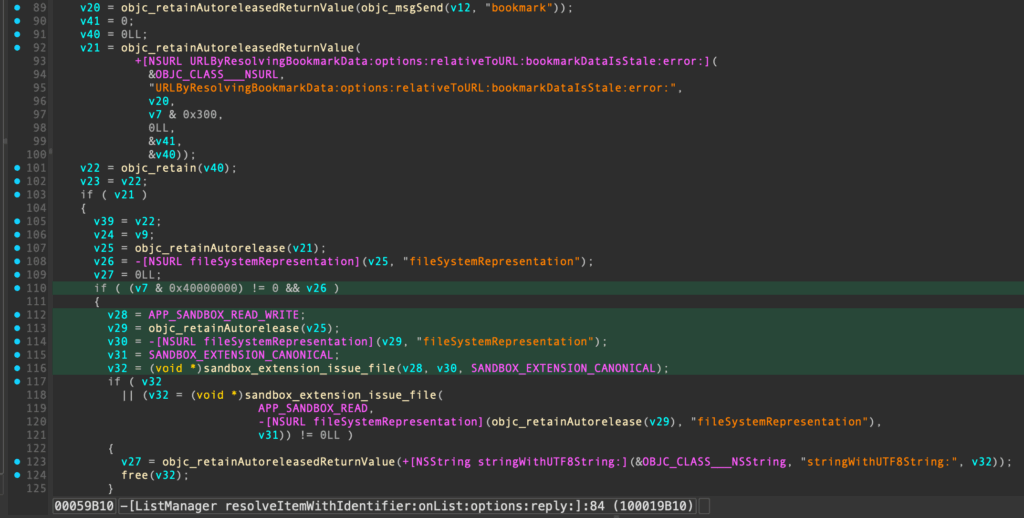Click the breakpoint dot beside line 91

[18, 34]
